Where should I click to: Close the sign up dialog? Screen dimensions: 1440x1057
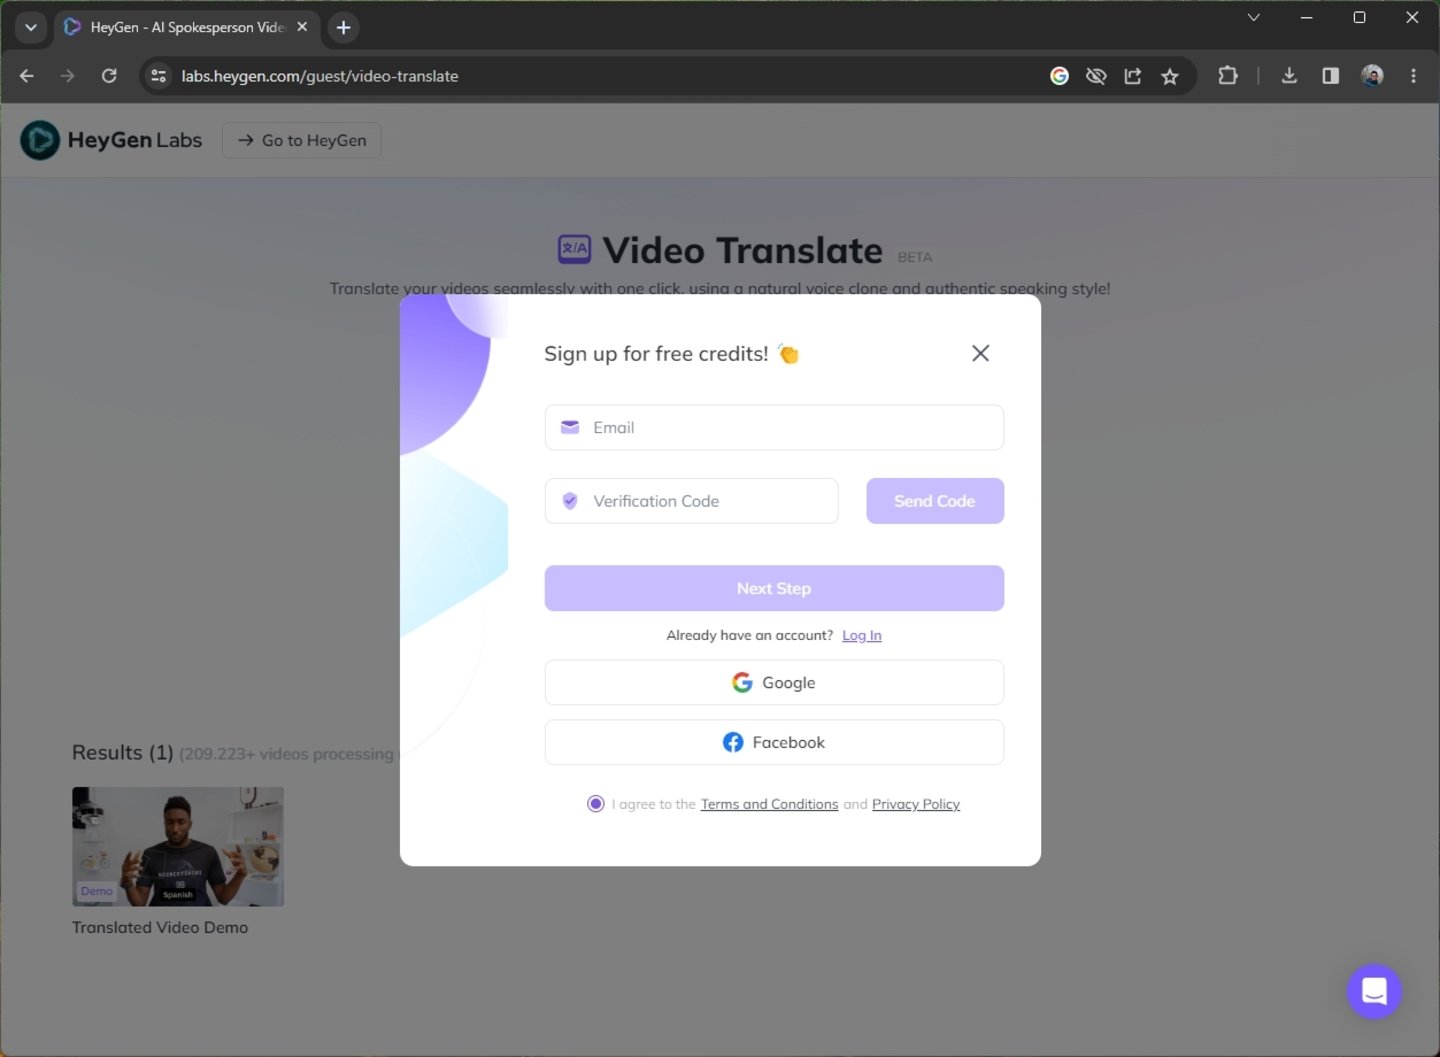pos(980,353)
